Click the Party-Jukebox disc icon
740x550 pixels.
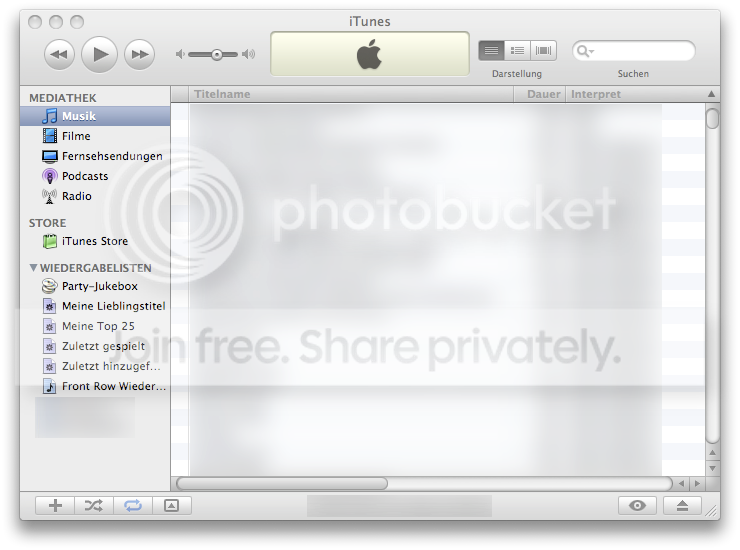pos(50,286)
